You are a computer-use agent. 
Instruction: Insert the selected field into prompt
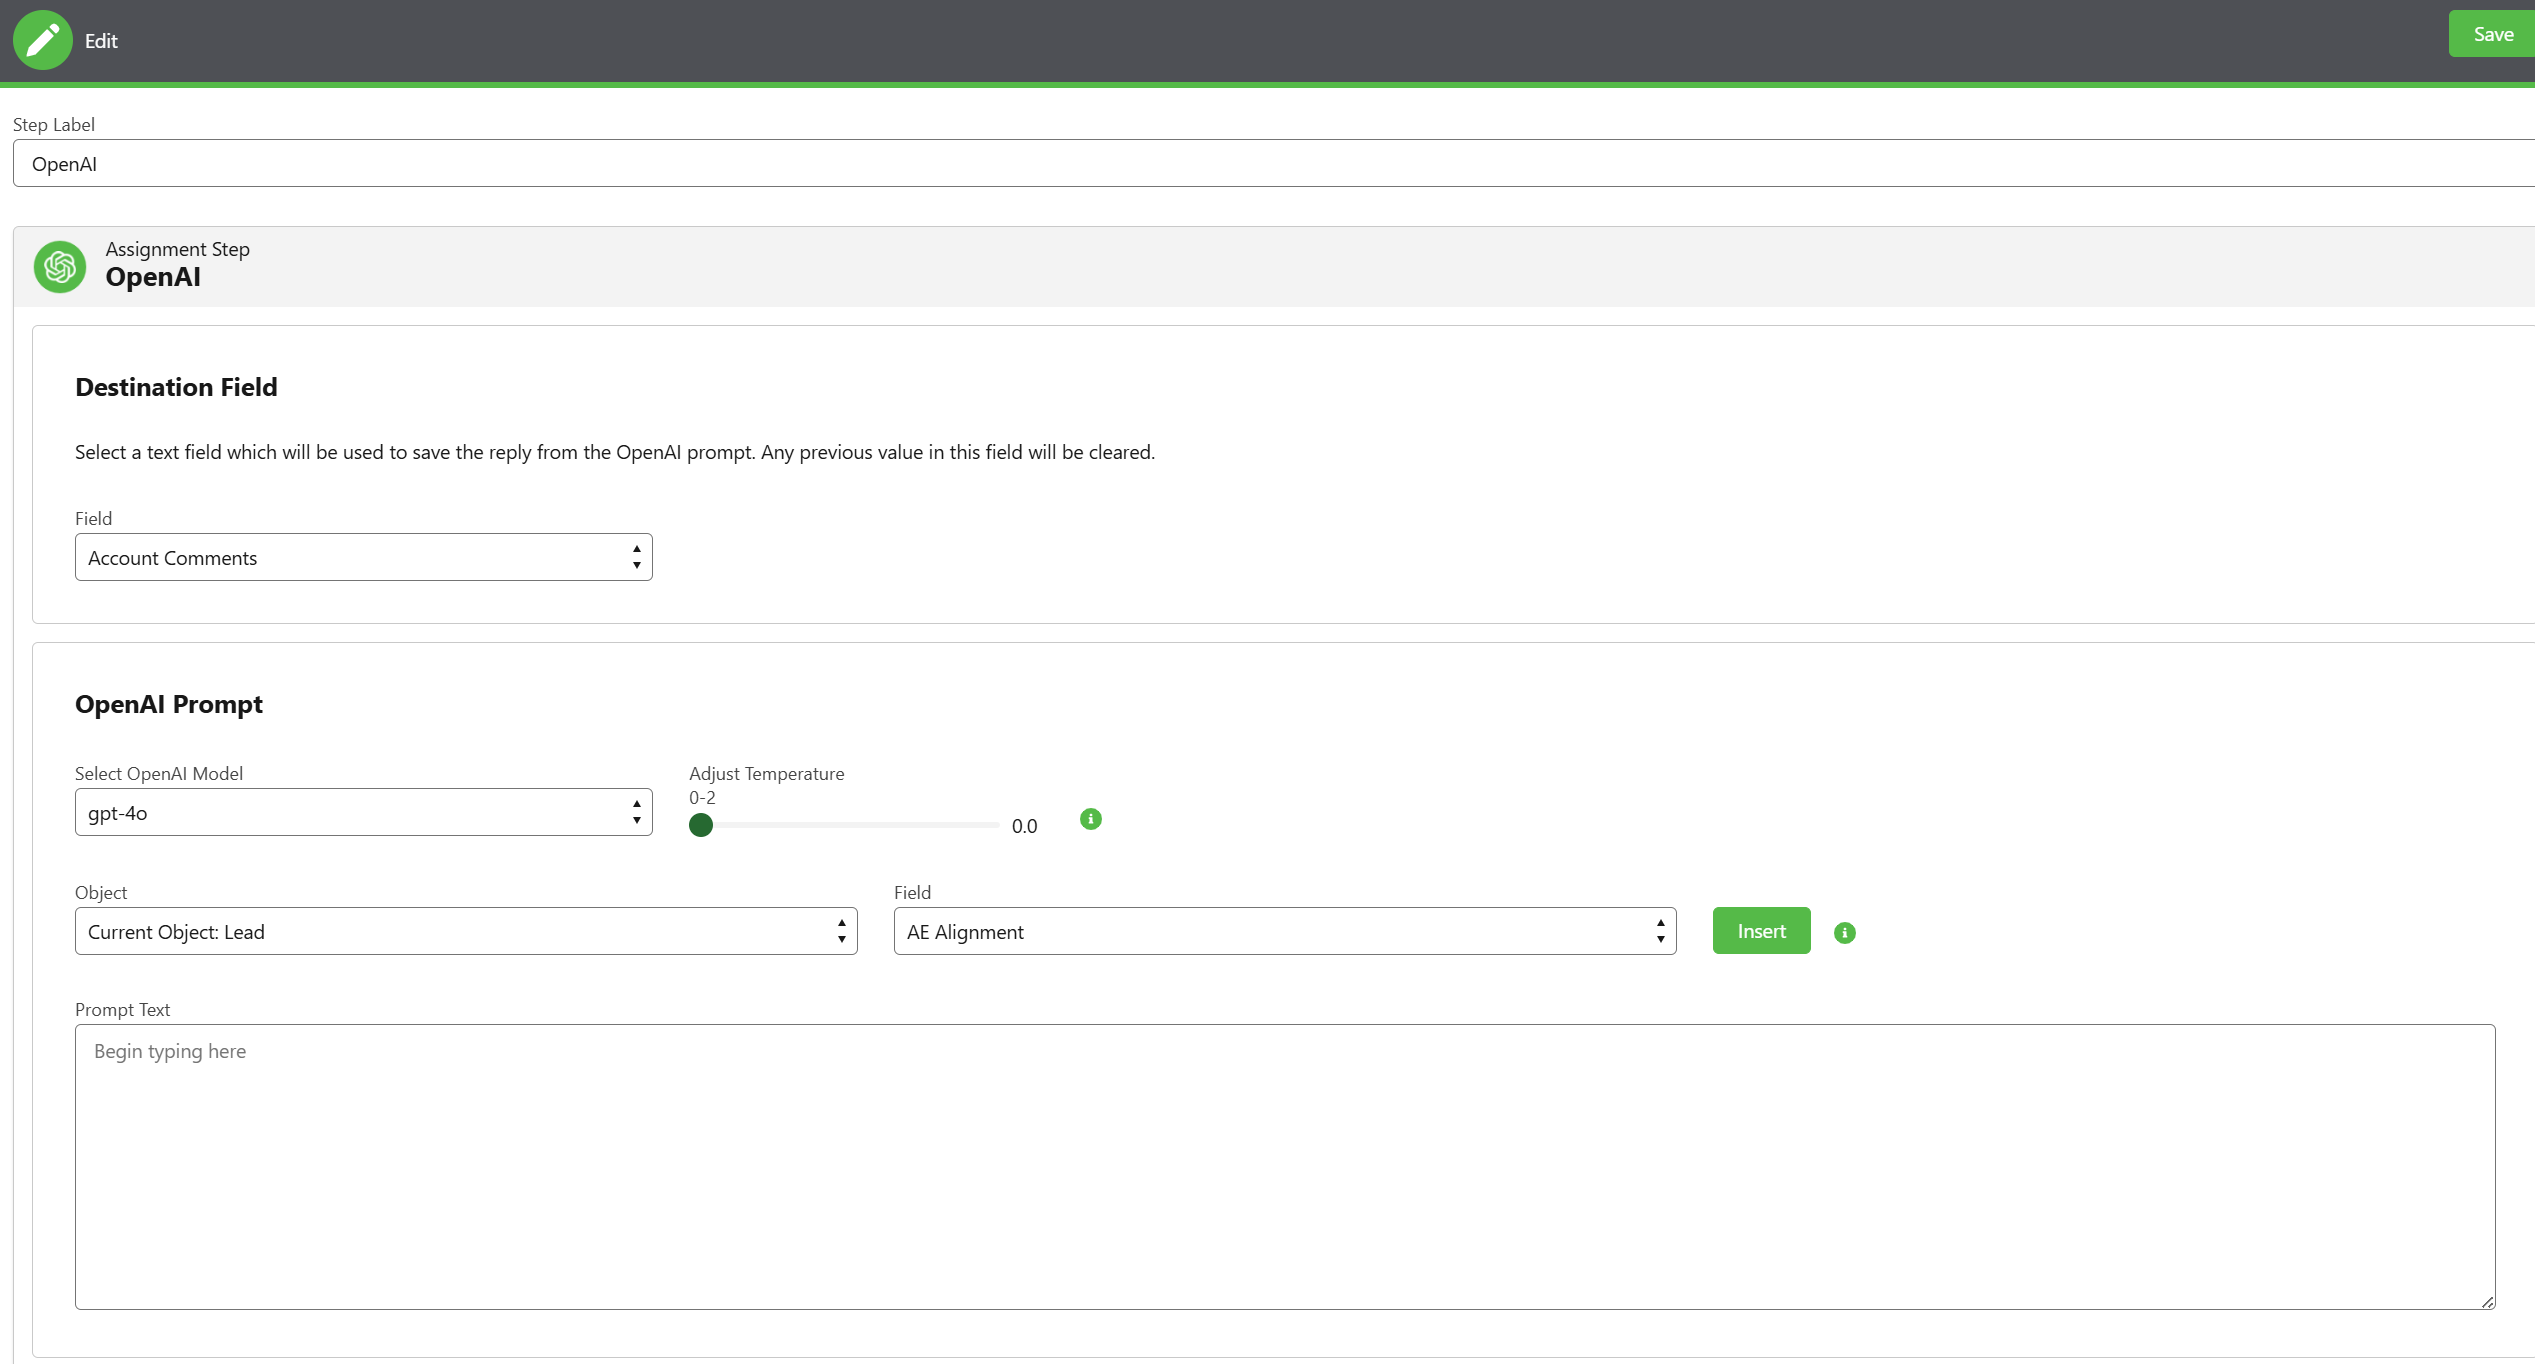(x=1761, y=931)
